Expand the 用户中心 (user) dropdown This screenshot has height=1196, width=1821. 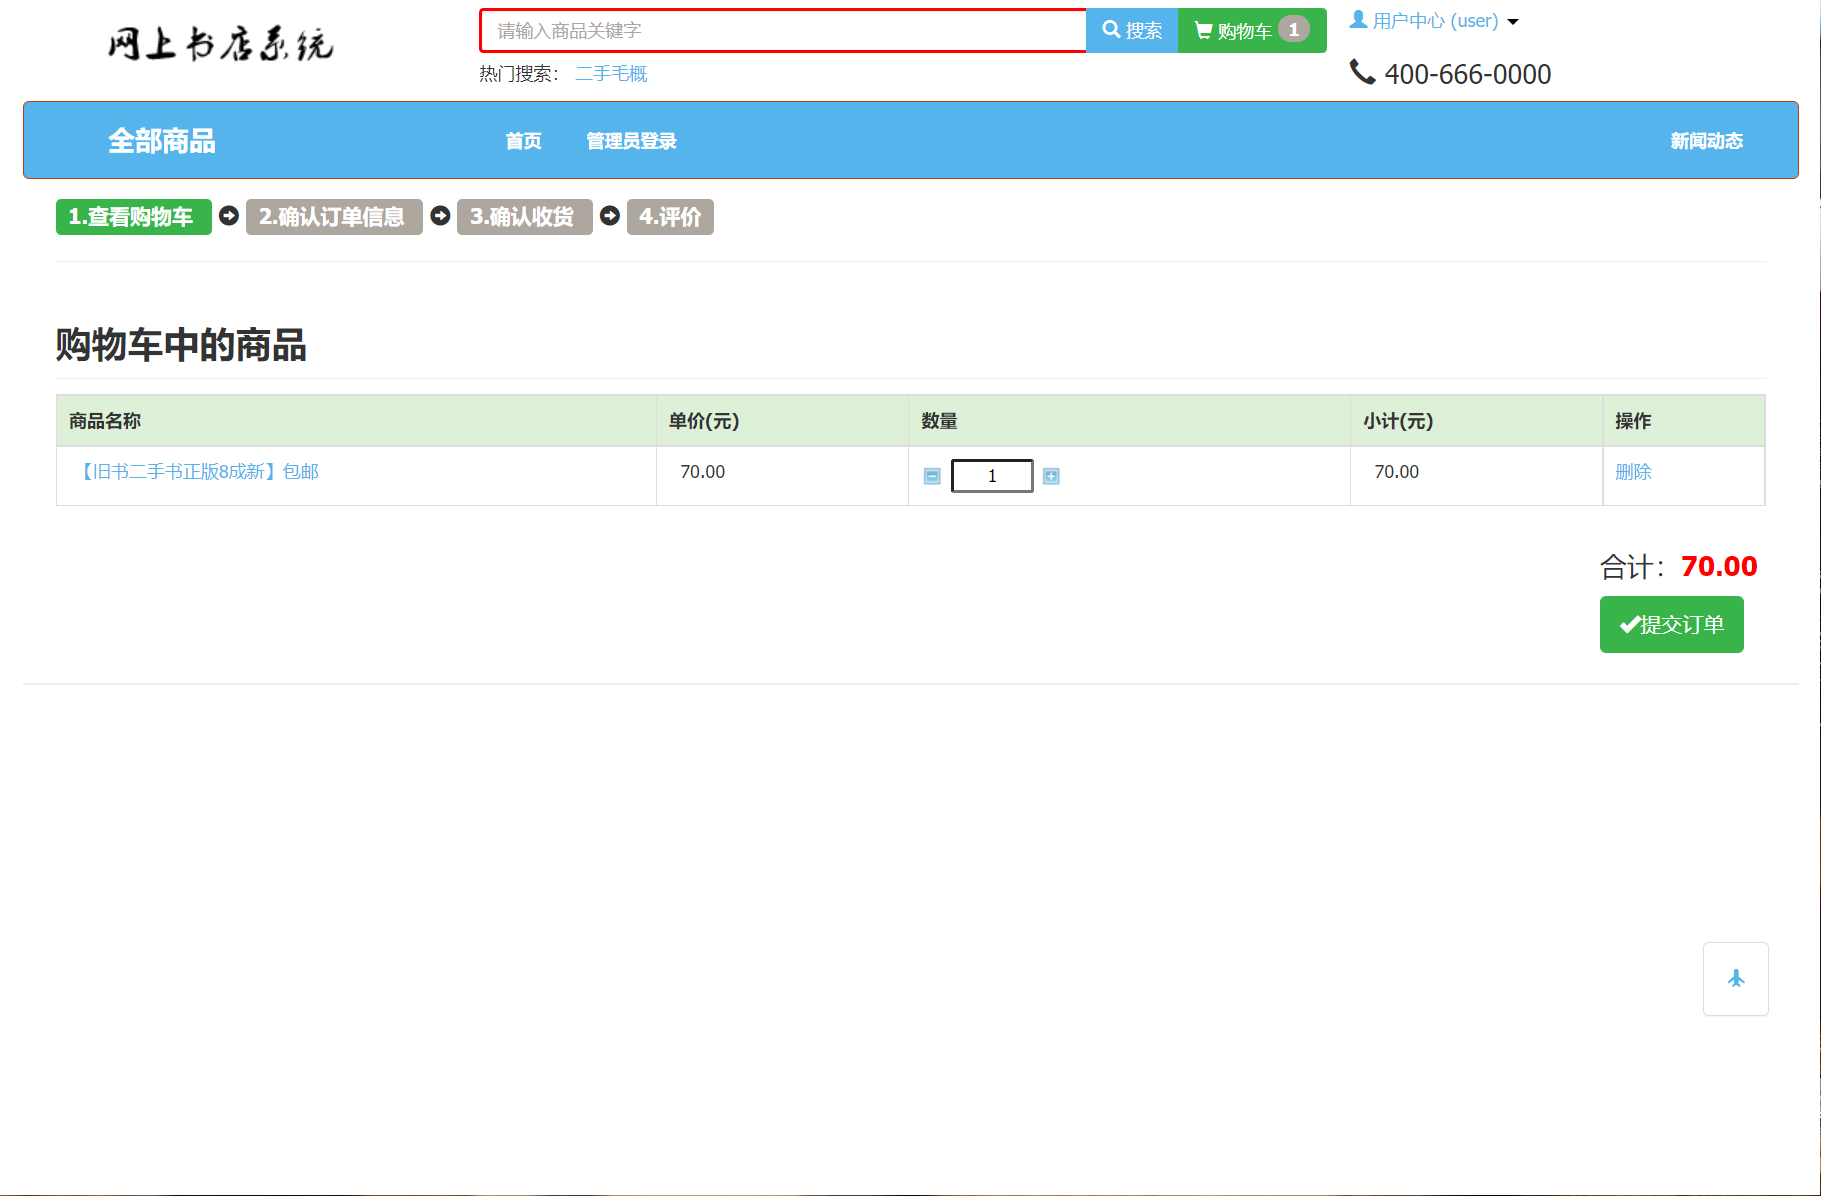click(1434, 21)
